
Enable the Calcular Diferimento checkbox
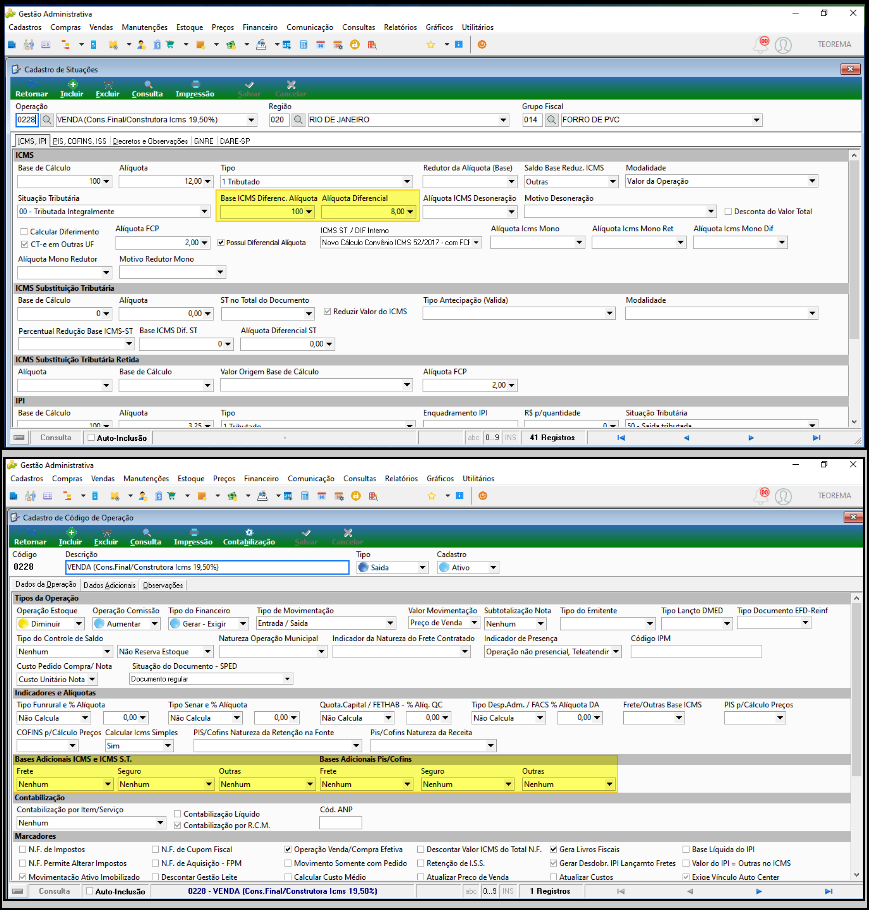[24, 232]
